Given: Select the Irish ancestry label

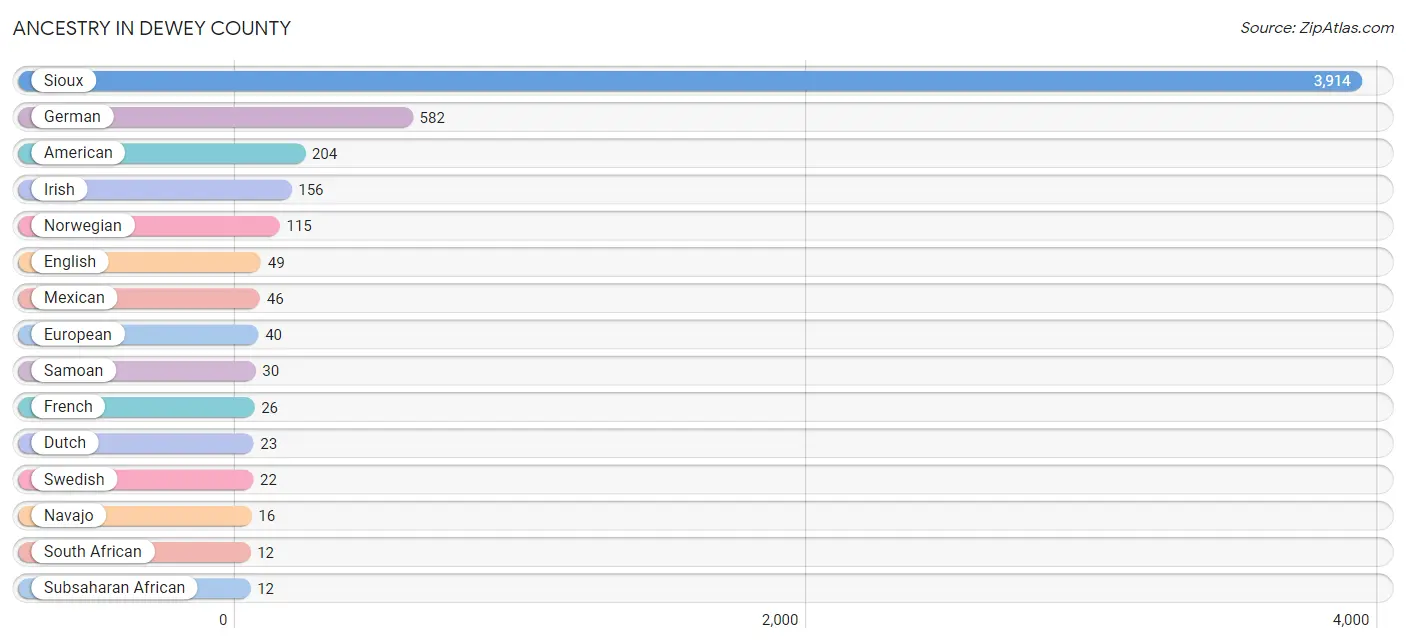Looking at the screenshot, I should [x=59, y=189].
